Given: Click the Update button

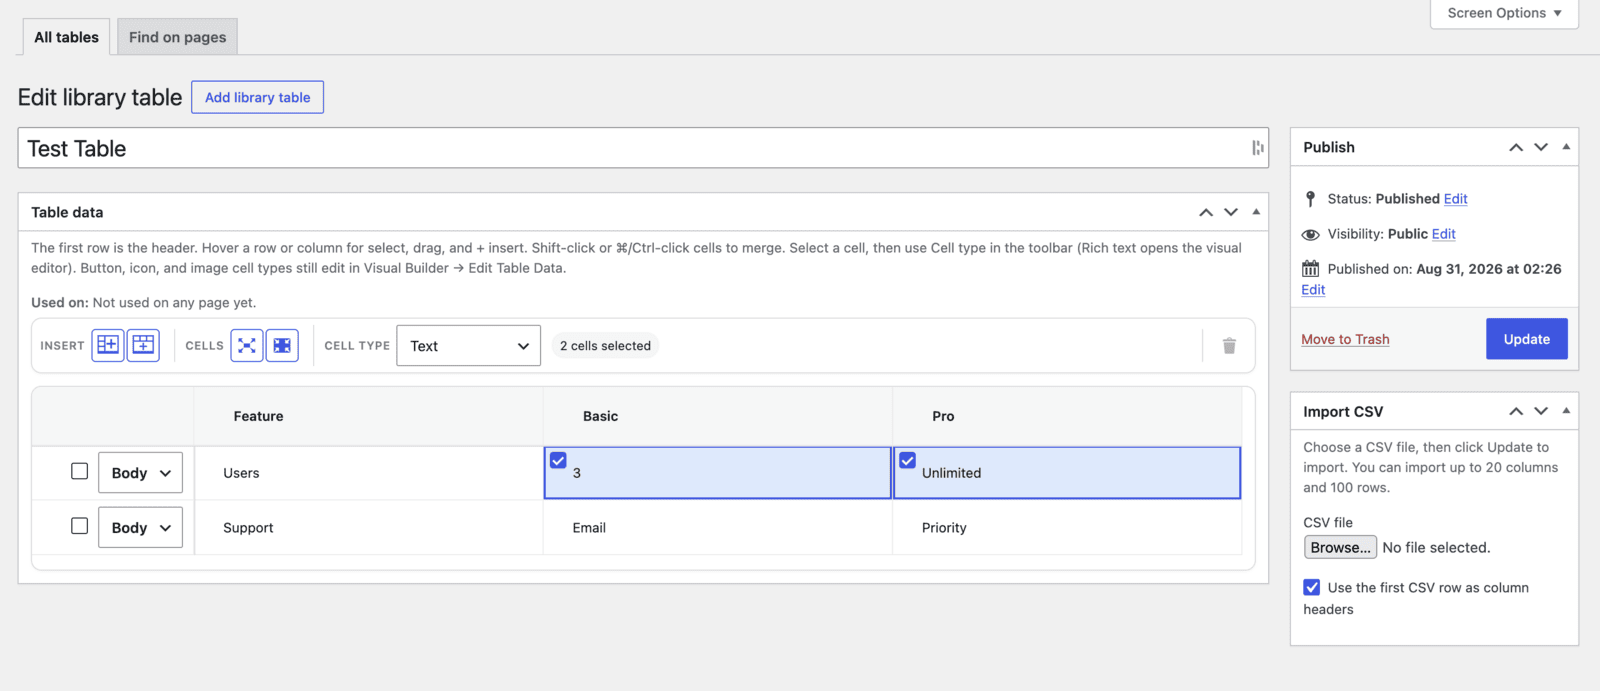Looking at the screenshot, I should point(1526,339).
